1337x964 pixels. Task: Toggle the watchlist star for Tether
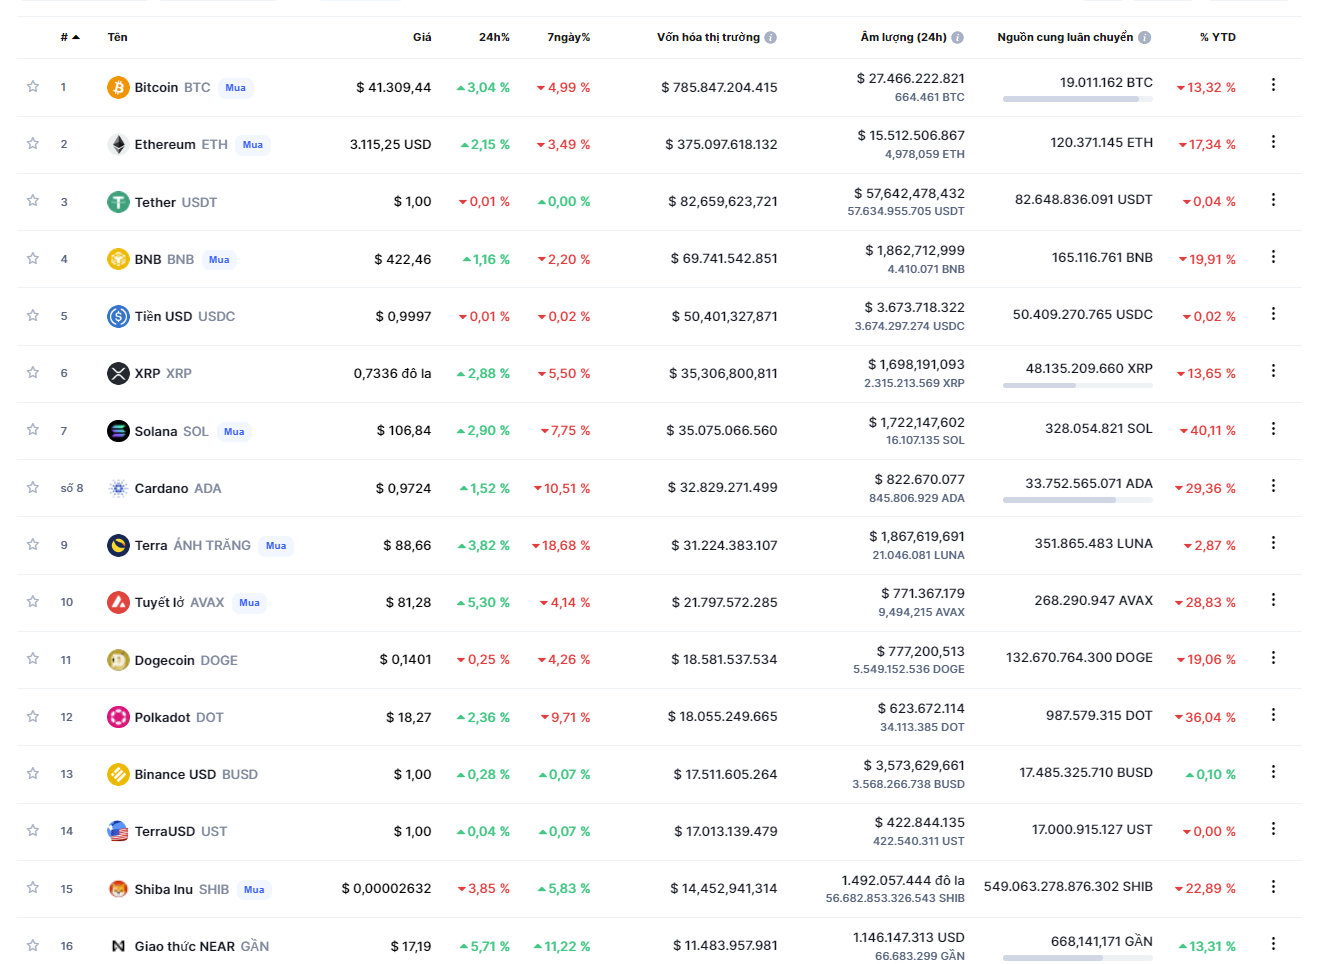click(x=33, y=200)
